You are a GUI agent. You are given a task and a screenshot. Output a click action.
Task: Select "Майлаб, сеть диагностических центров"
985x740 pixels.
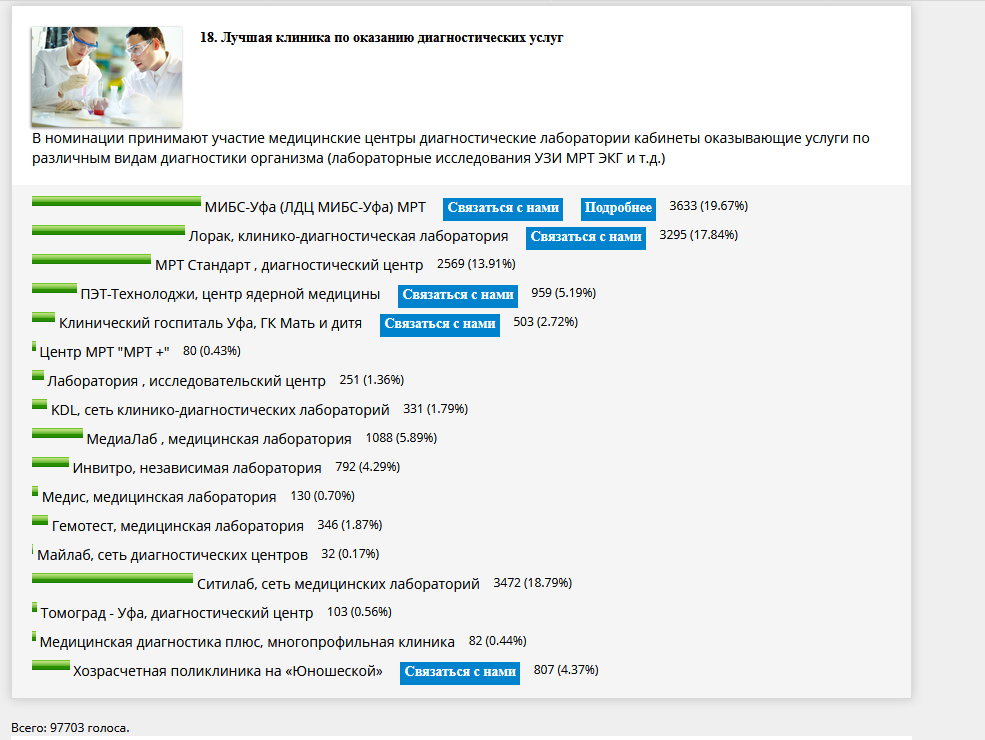pyautogui.click(x=172, y=555)
